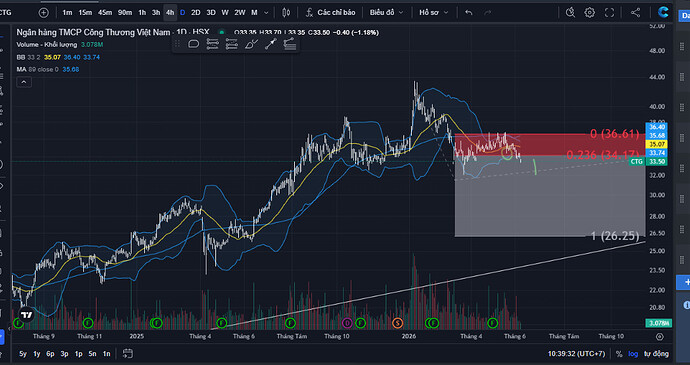
Task: Select the 3h timeframe
Action: click(156, 12)
